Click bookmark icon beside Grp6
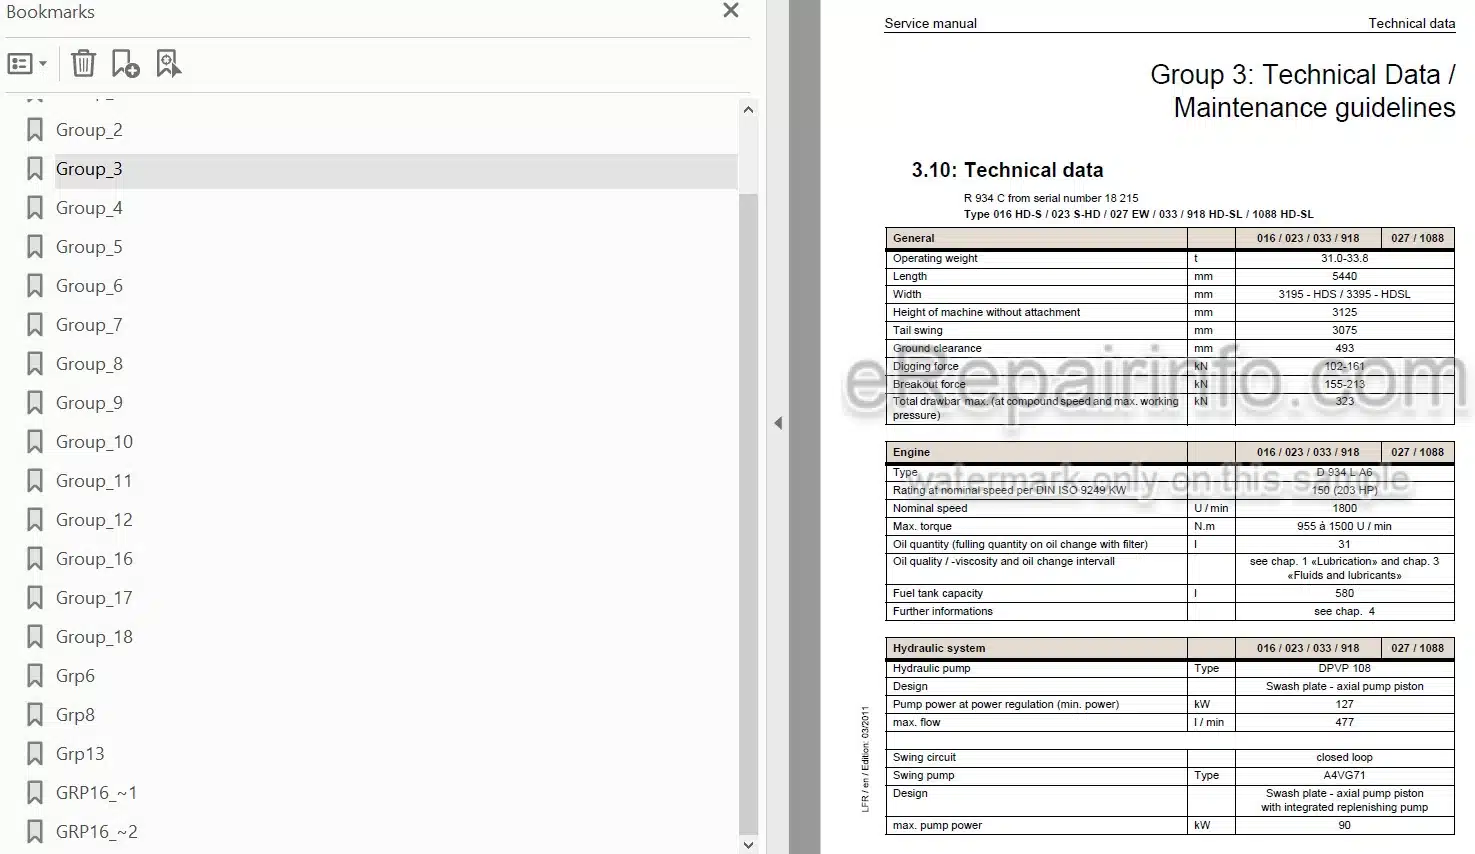 35,676
